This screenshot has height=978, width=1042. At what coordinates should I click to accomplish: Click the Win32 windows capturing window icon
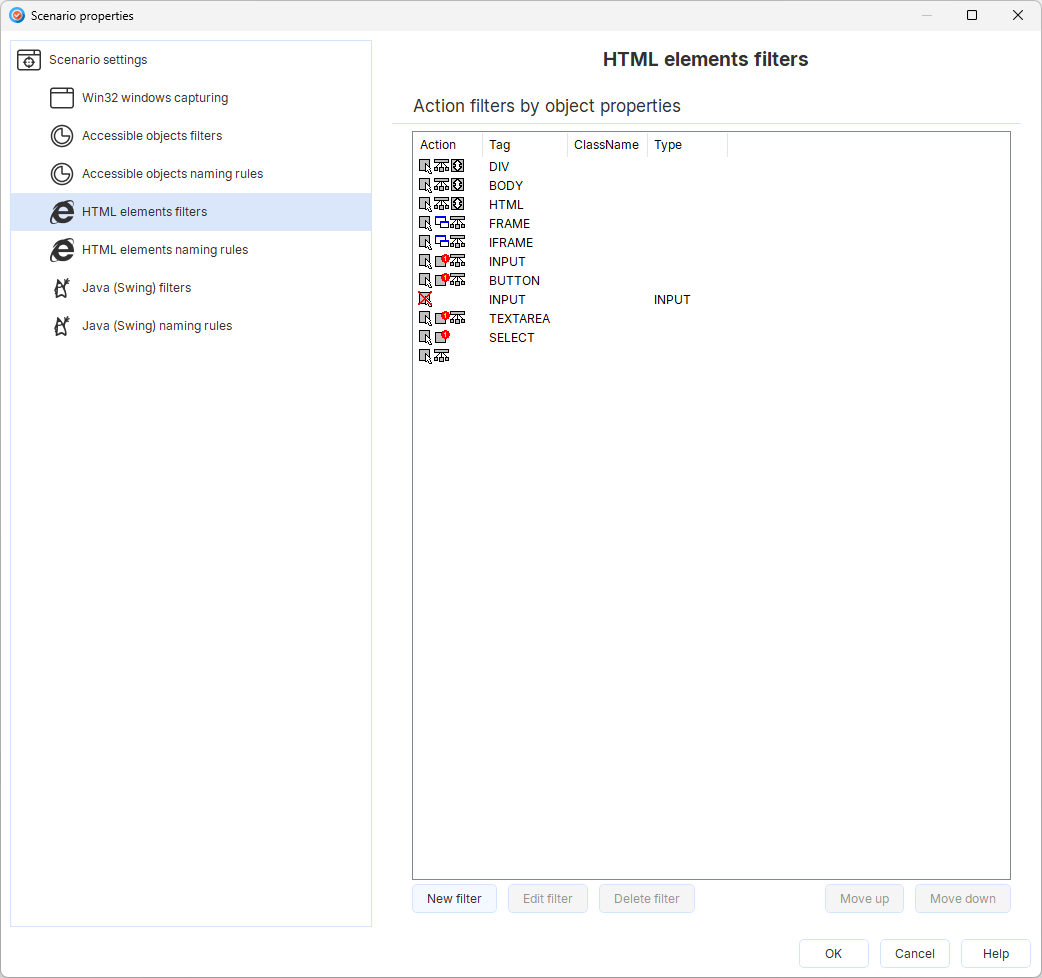pos(62,98)
